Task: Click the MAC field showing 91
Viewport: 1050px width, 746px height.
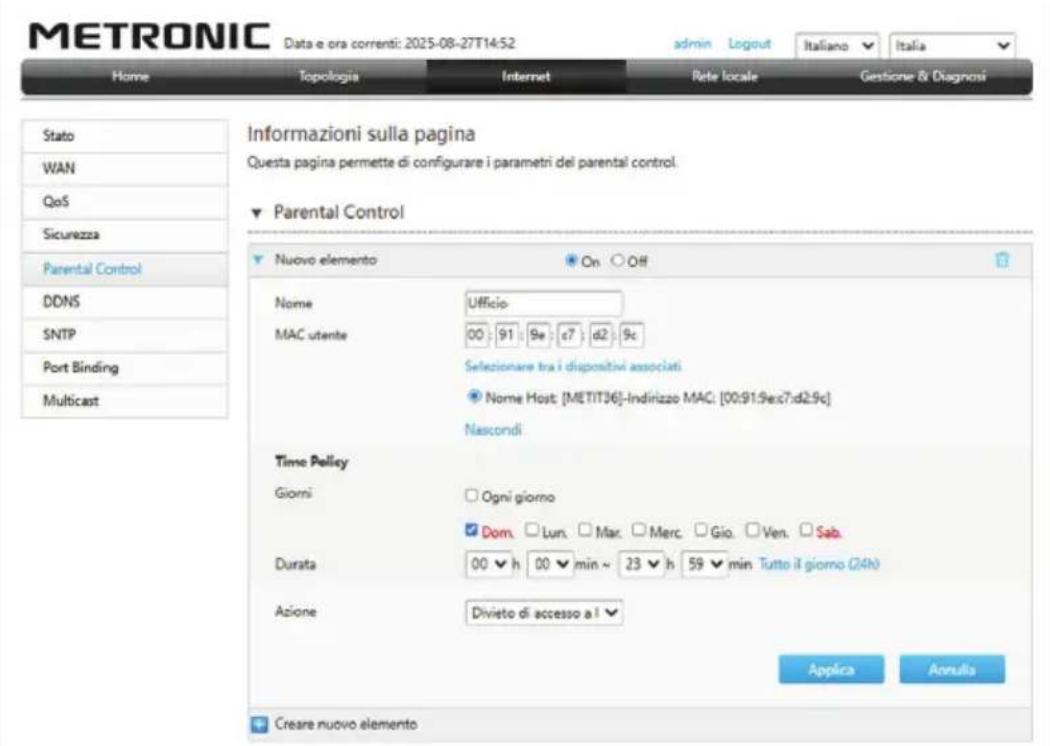Action: tap(507, 335)
